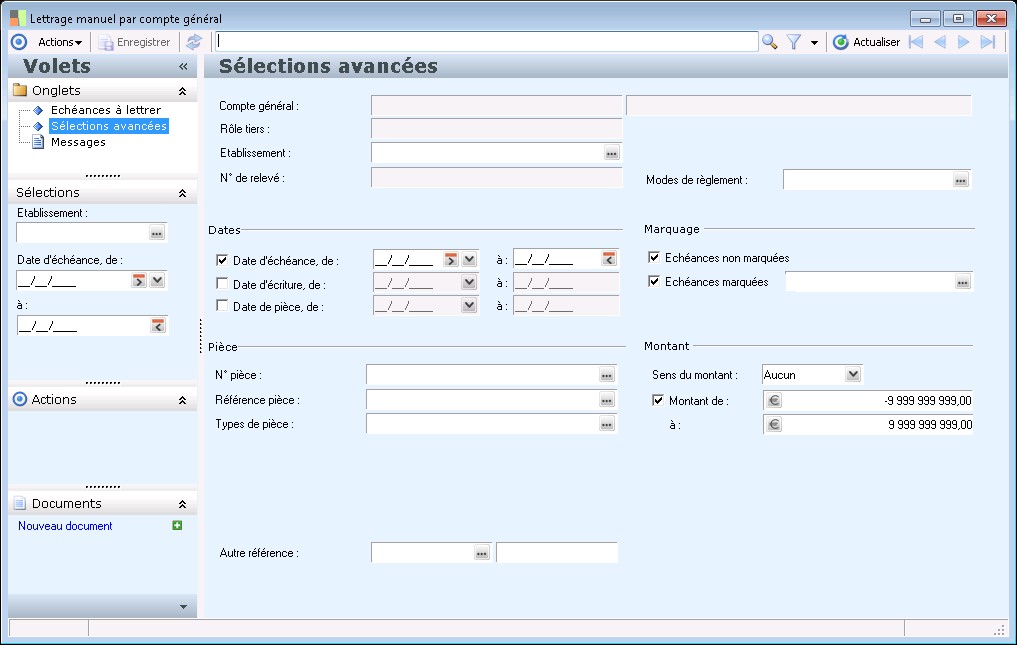
Task: Go to next record arrow icon
Action: [x=964, y=42]
